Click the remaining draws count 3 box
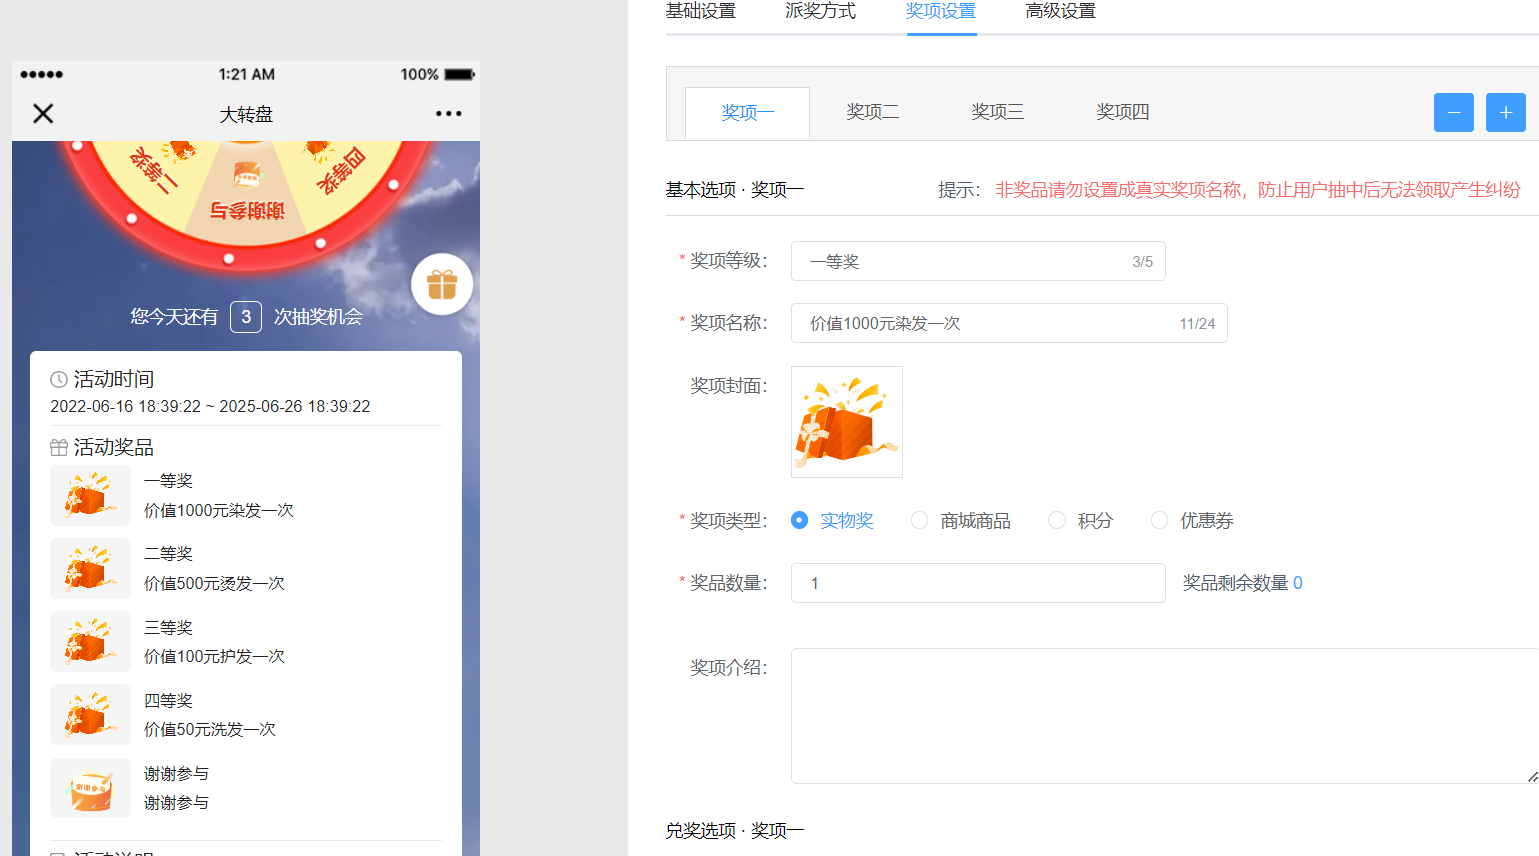The width and height of the screenshot is (1539, 856). point(246,316)
